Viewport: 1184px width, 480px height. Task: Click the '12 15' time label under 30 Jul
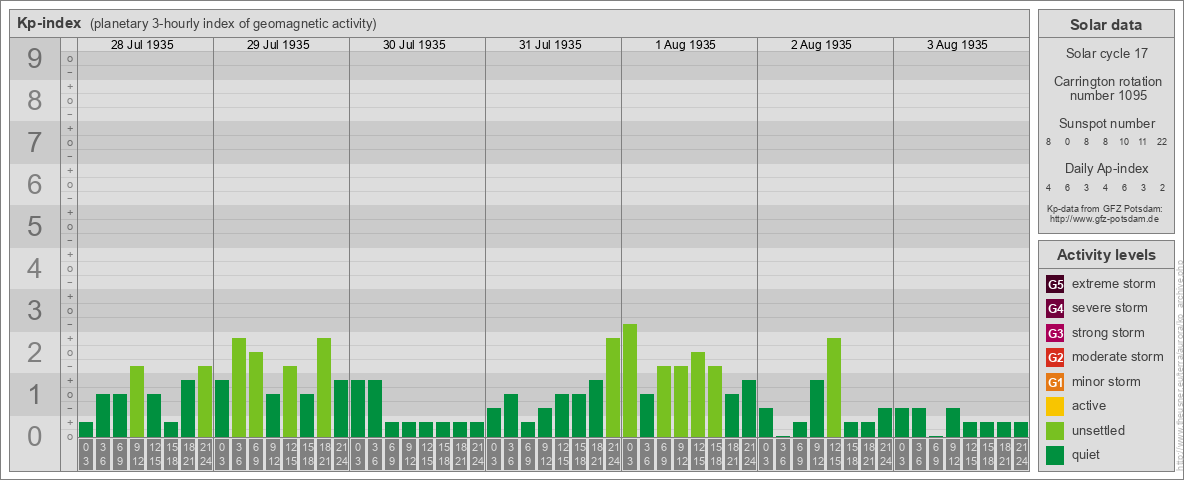pyautogui.click(x=426, y=455)
